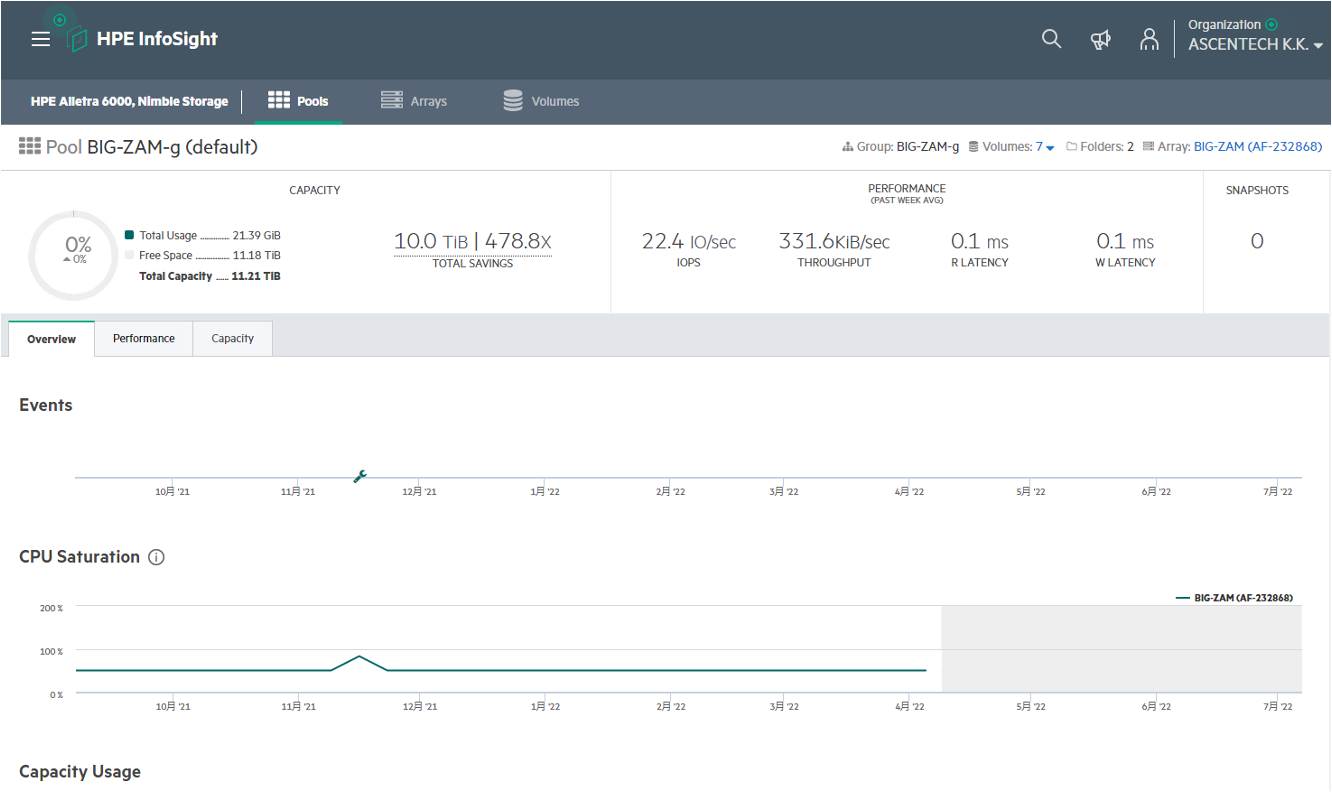Open the hamburger navigation menu
The image size is (1332, 792).
(x=40, y=39)
